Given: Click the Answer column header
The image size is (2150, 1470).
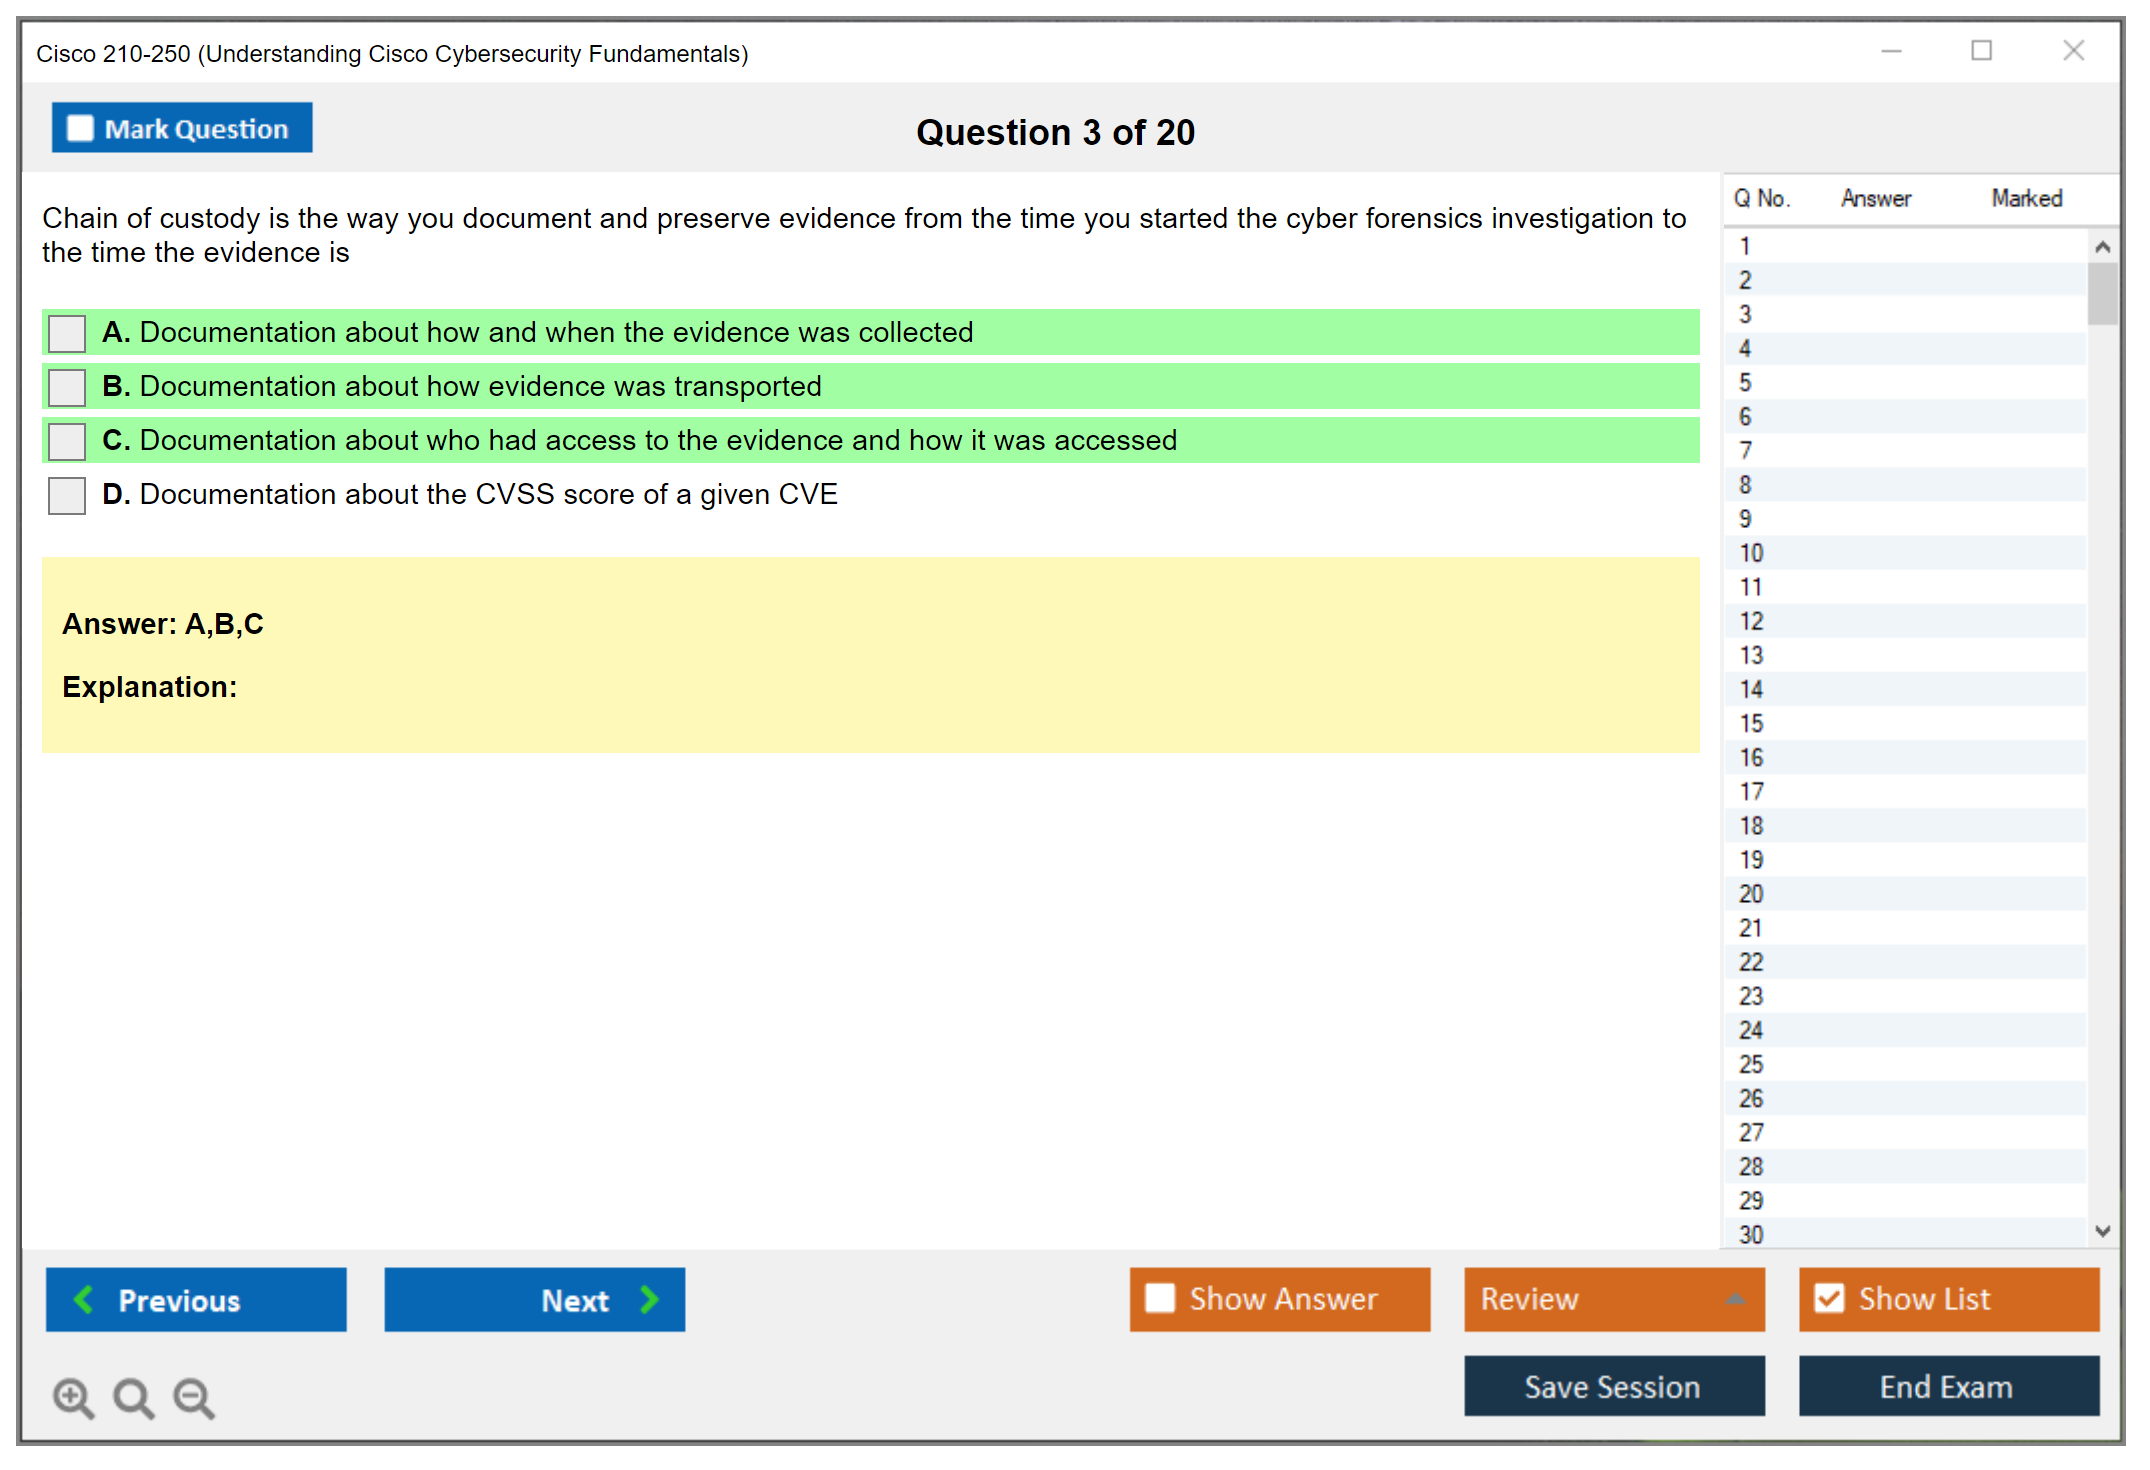Looking at the screenshot, I should 1875,198.
